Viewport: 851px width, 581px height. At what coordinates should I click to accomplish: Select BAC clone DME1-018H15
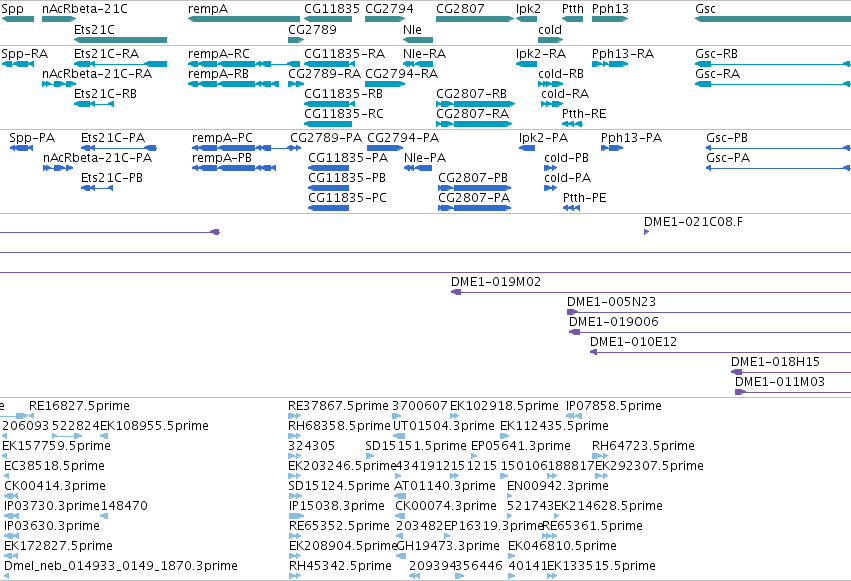(x=791, y=372)
